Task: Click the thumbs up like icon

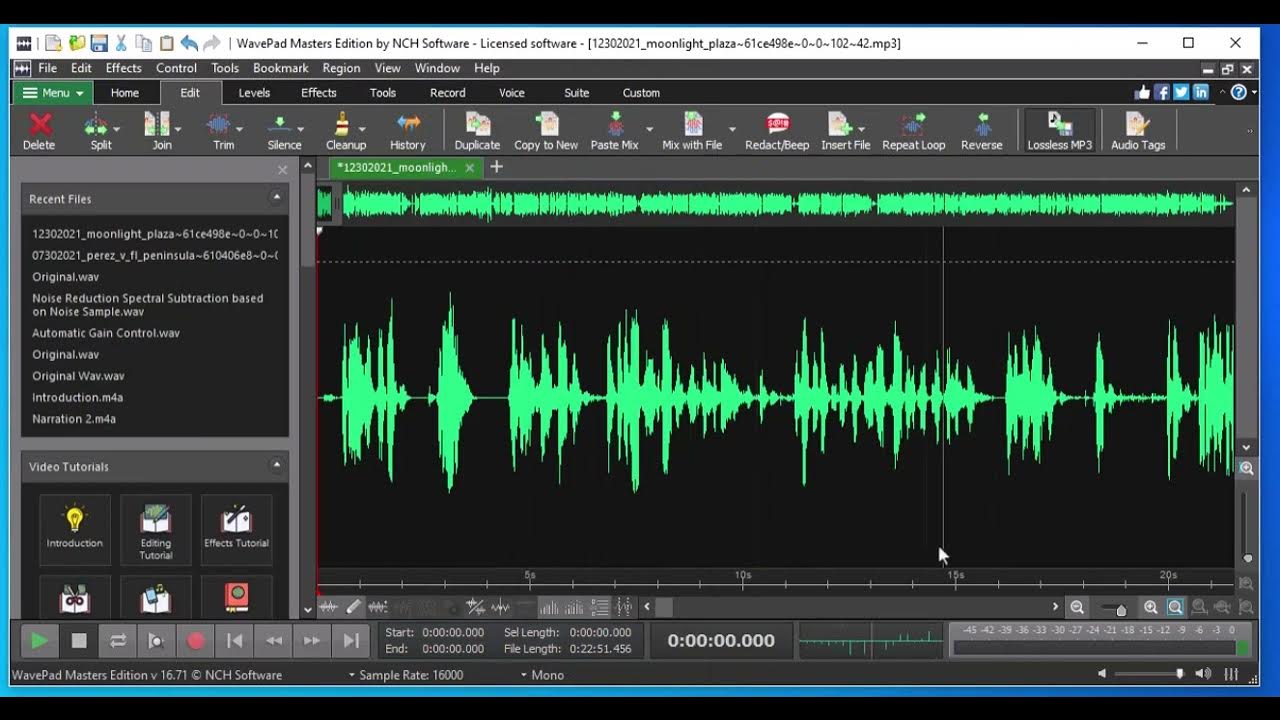Action: 1142,92
